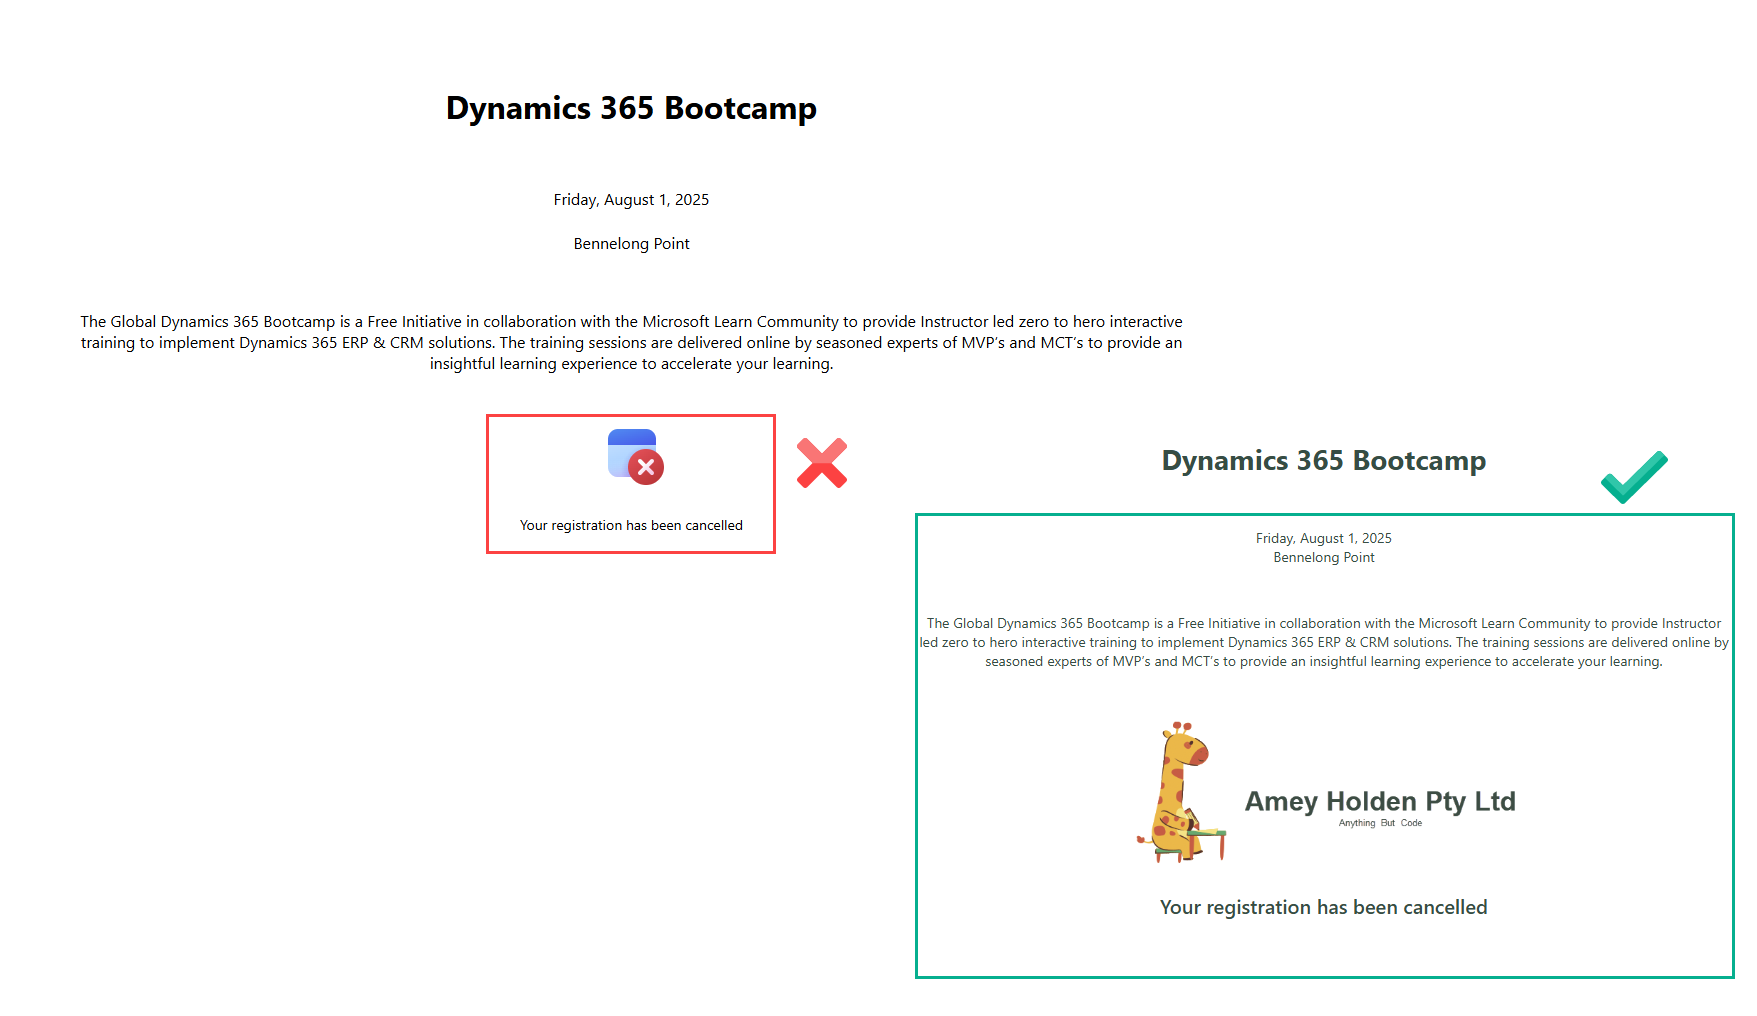Click the right panel 'Bennelong Point' text

[x=1324, y=557]
